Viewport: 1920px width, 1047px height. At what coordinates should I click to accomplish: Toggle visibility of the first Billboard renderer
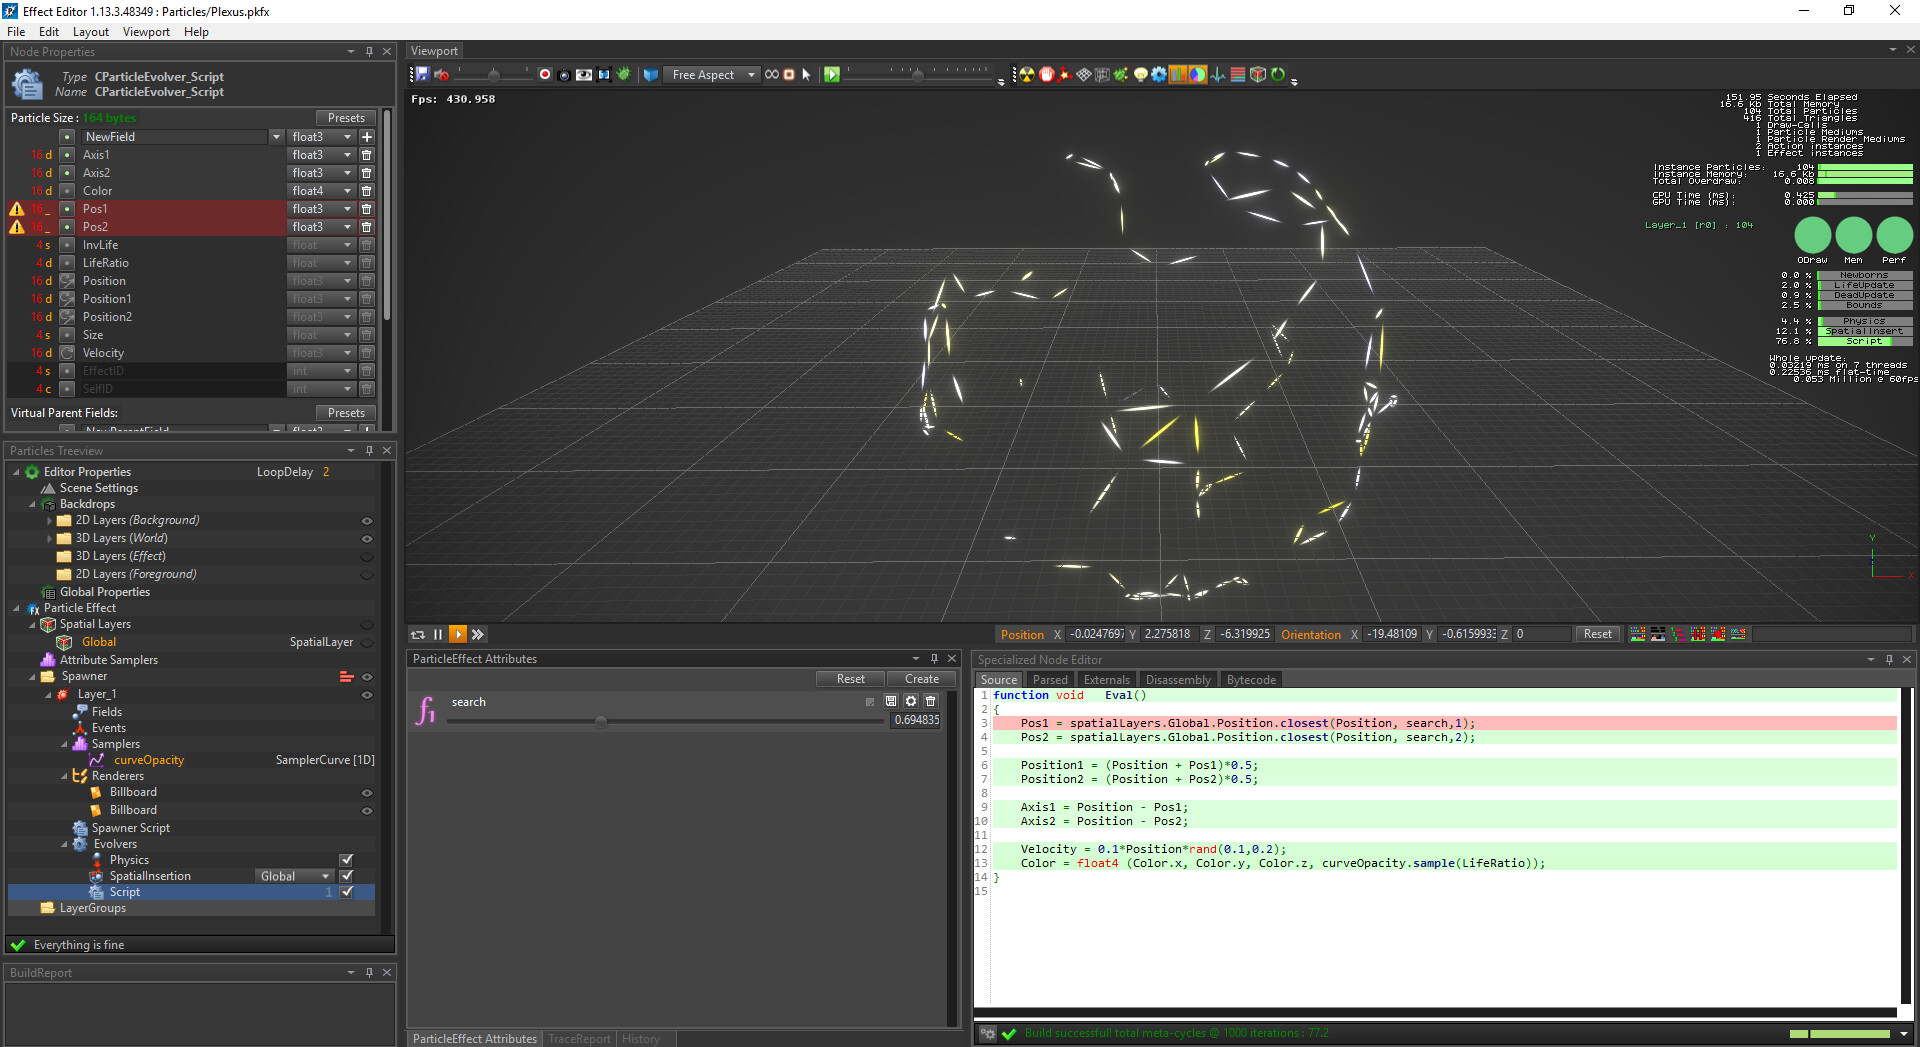click(367, 792)
